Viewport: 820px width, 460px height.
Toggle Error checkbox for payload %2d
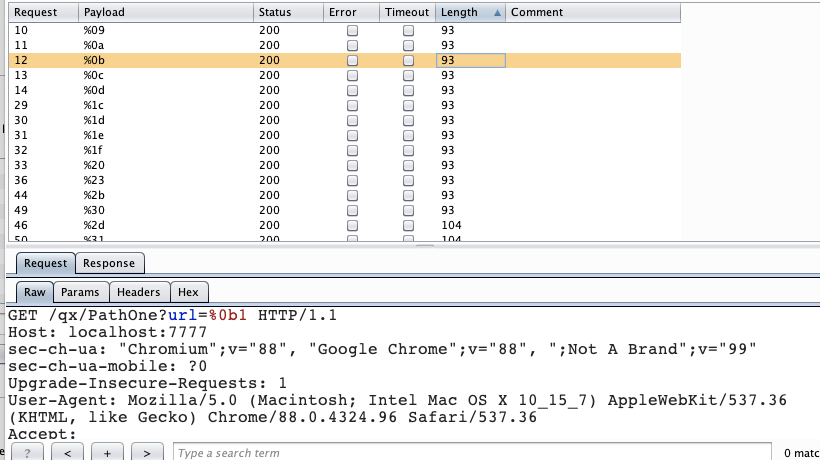click(x=352, y=225)
